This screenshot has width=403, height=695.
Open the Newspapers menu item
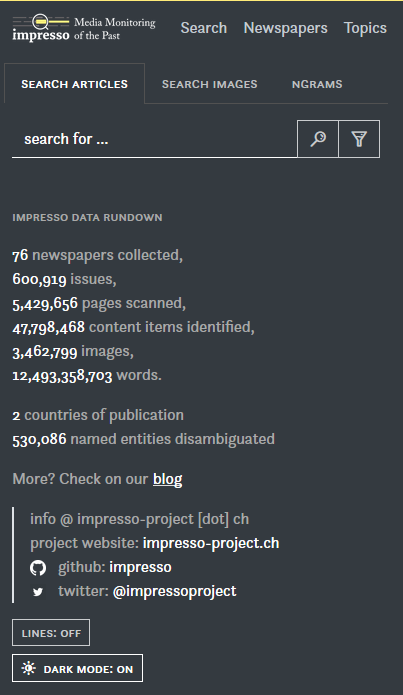pyautogui.click(x=286, y=28)
